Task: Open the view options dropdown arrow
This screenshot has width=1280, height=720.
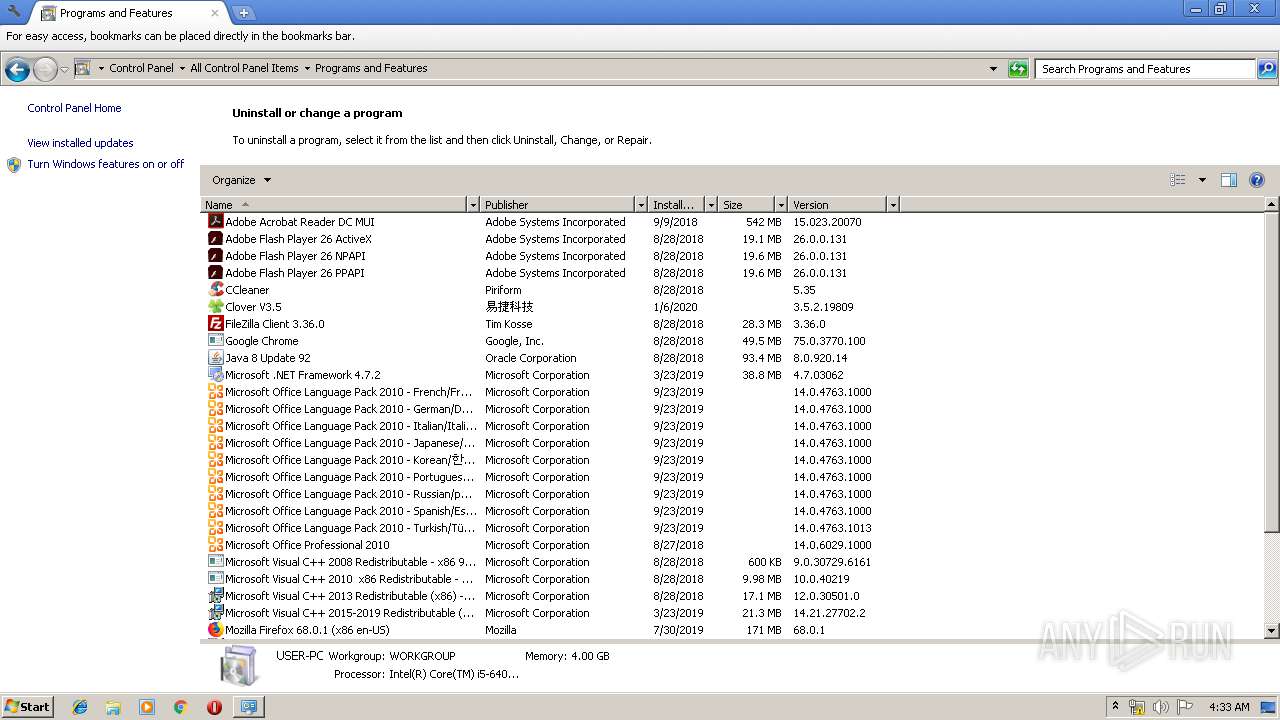Action: (1202, 180)
